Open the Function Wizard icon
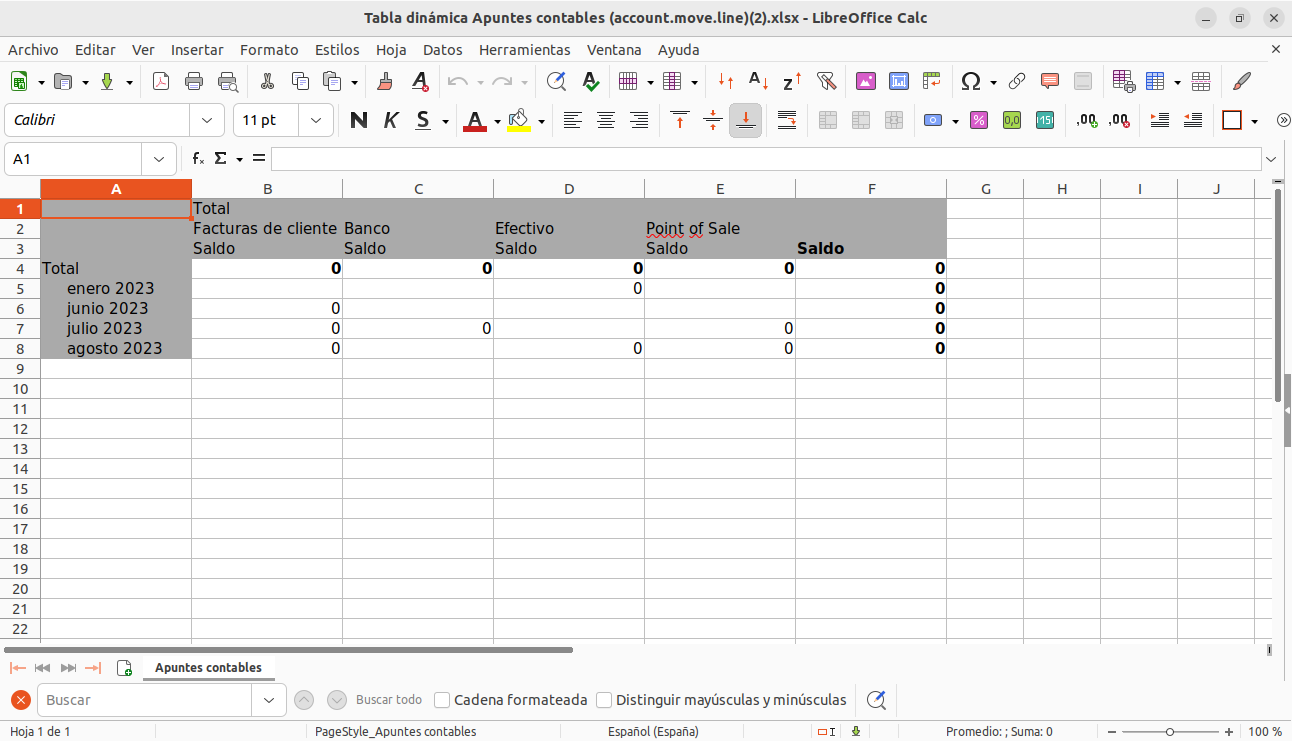Viewport: 1292px width, 741px height. tap(198, 158)
